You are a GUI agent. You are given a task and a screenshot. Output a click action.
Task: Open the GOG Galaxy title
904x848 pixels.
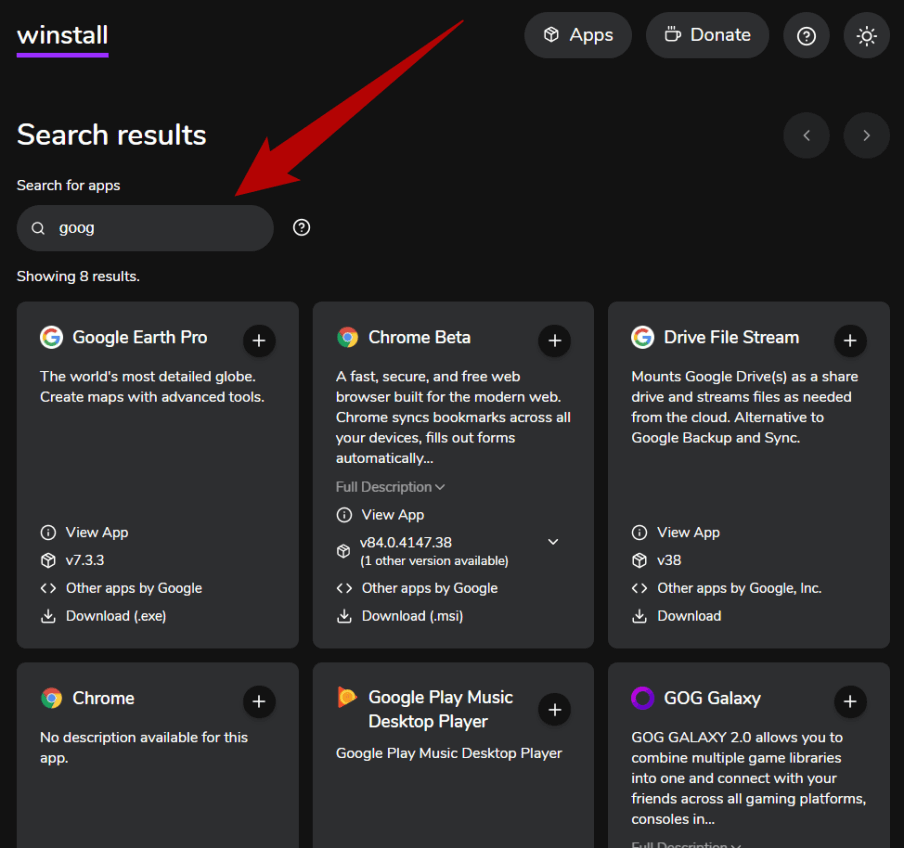coord(712,698)
